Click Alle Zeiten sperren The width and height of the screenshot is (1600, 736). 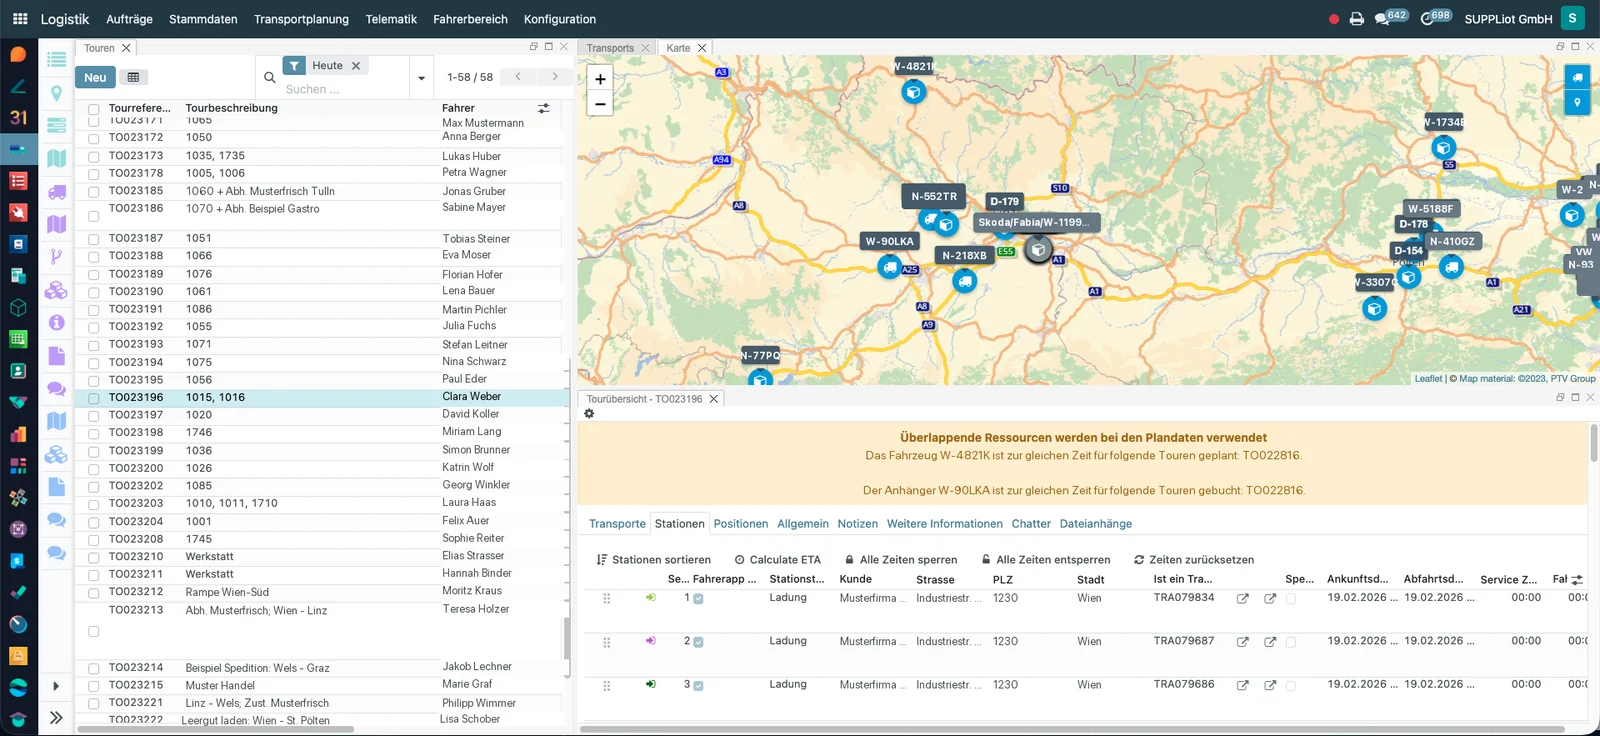point(900,560)
